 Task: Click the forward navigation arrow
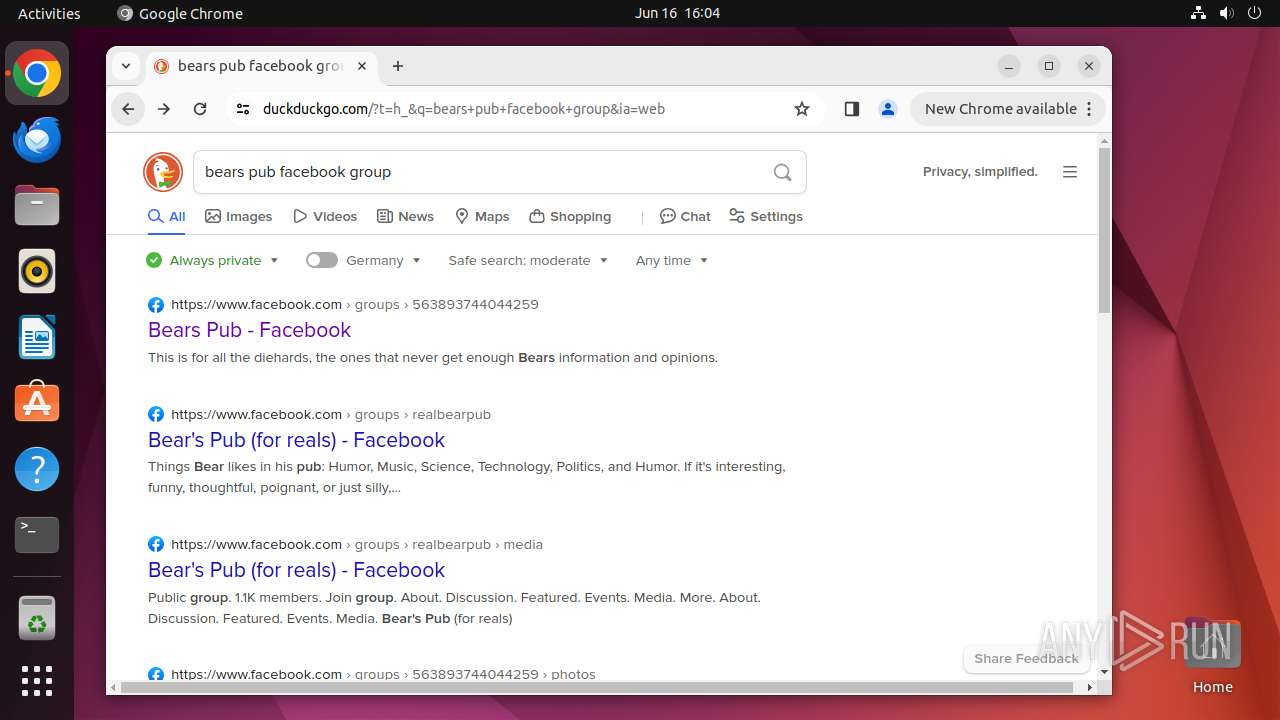tap(164, 109)
